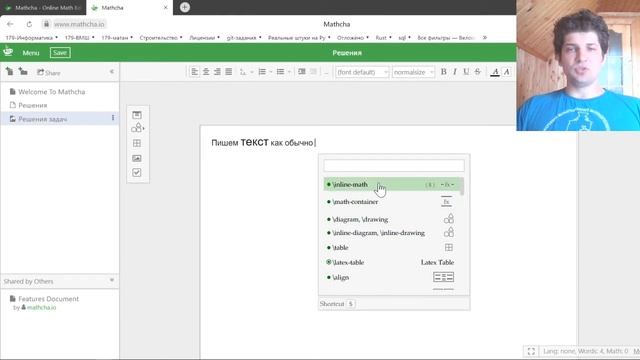640x360 pixels.
Task: Open the Rust bookmarks folder
Action: coord(383,38)
